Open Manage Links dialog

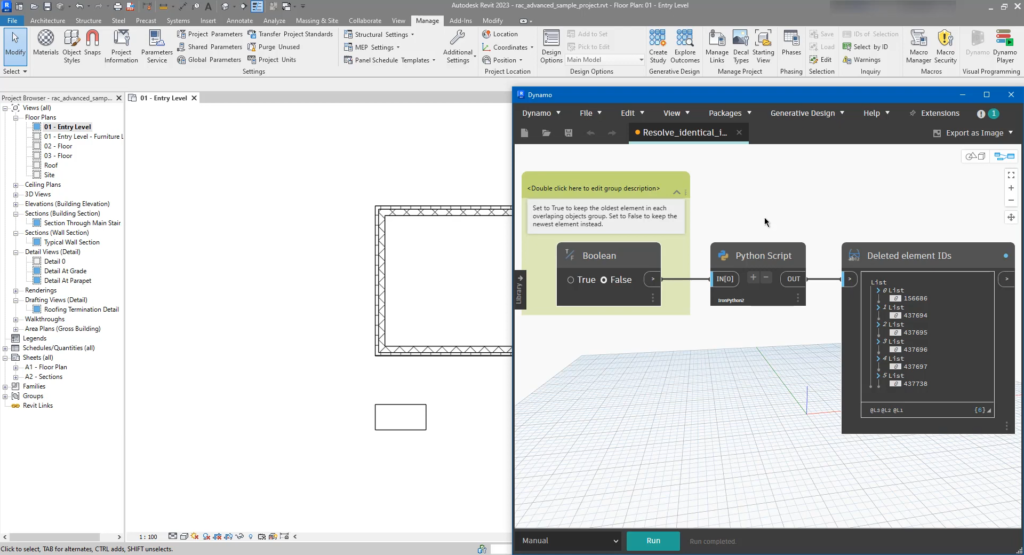(x=716, y=46)
